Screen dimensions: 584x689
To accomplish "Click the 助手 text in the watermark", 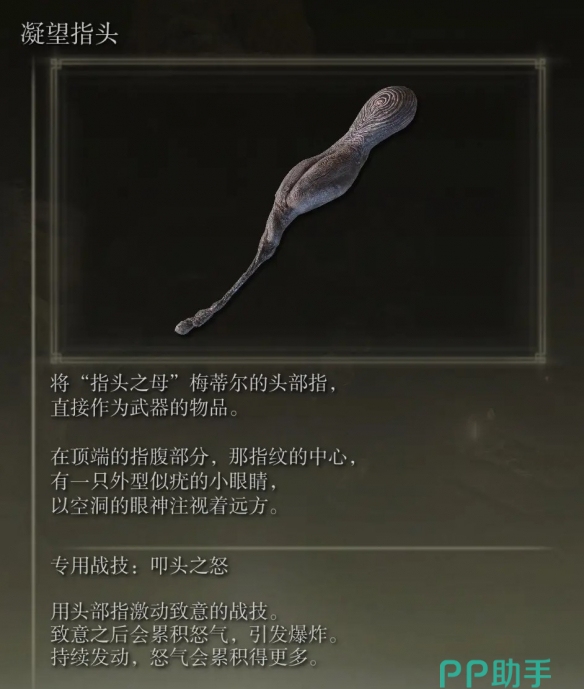I will click(522, 673).
